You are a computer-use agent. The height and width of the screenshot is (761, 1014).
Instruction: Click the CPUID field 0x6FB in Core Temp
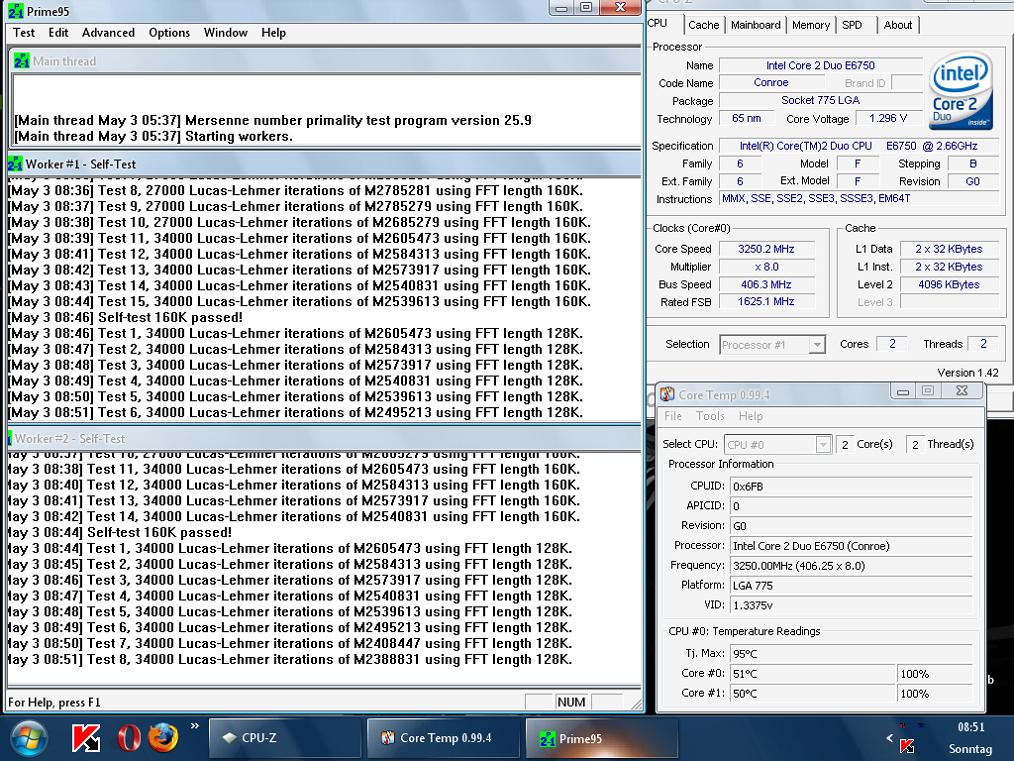tap(851, 486)
